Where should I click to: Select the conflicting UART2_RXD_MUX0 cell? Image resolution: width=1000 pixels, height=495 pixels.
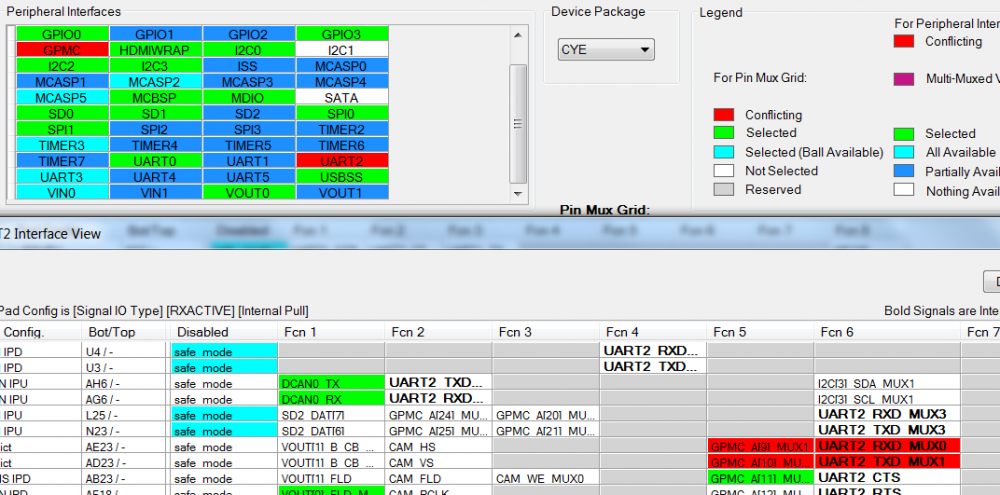(886, 447)
